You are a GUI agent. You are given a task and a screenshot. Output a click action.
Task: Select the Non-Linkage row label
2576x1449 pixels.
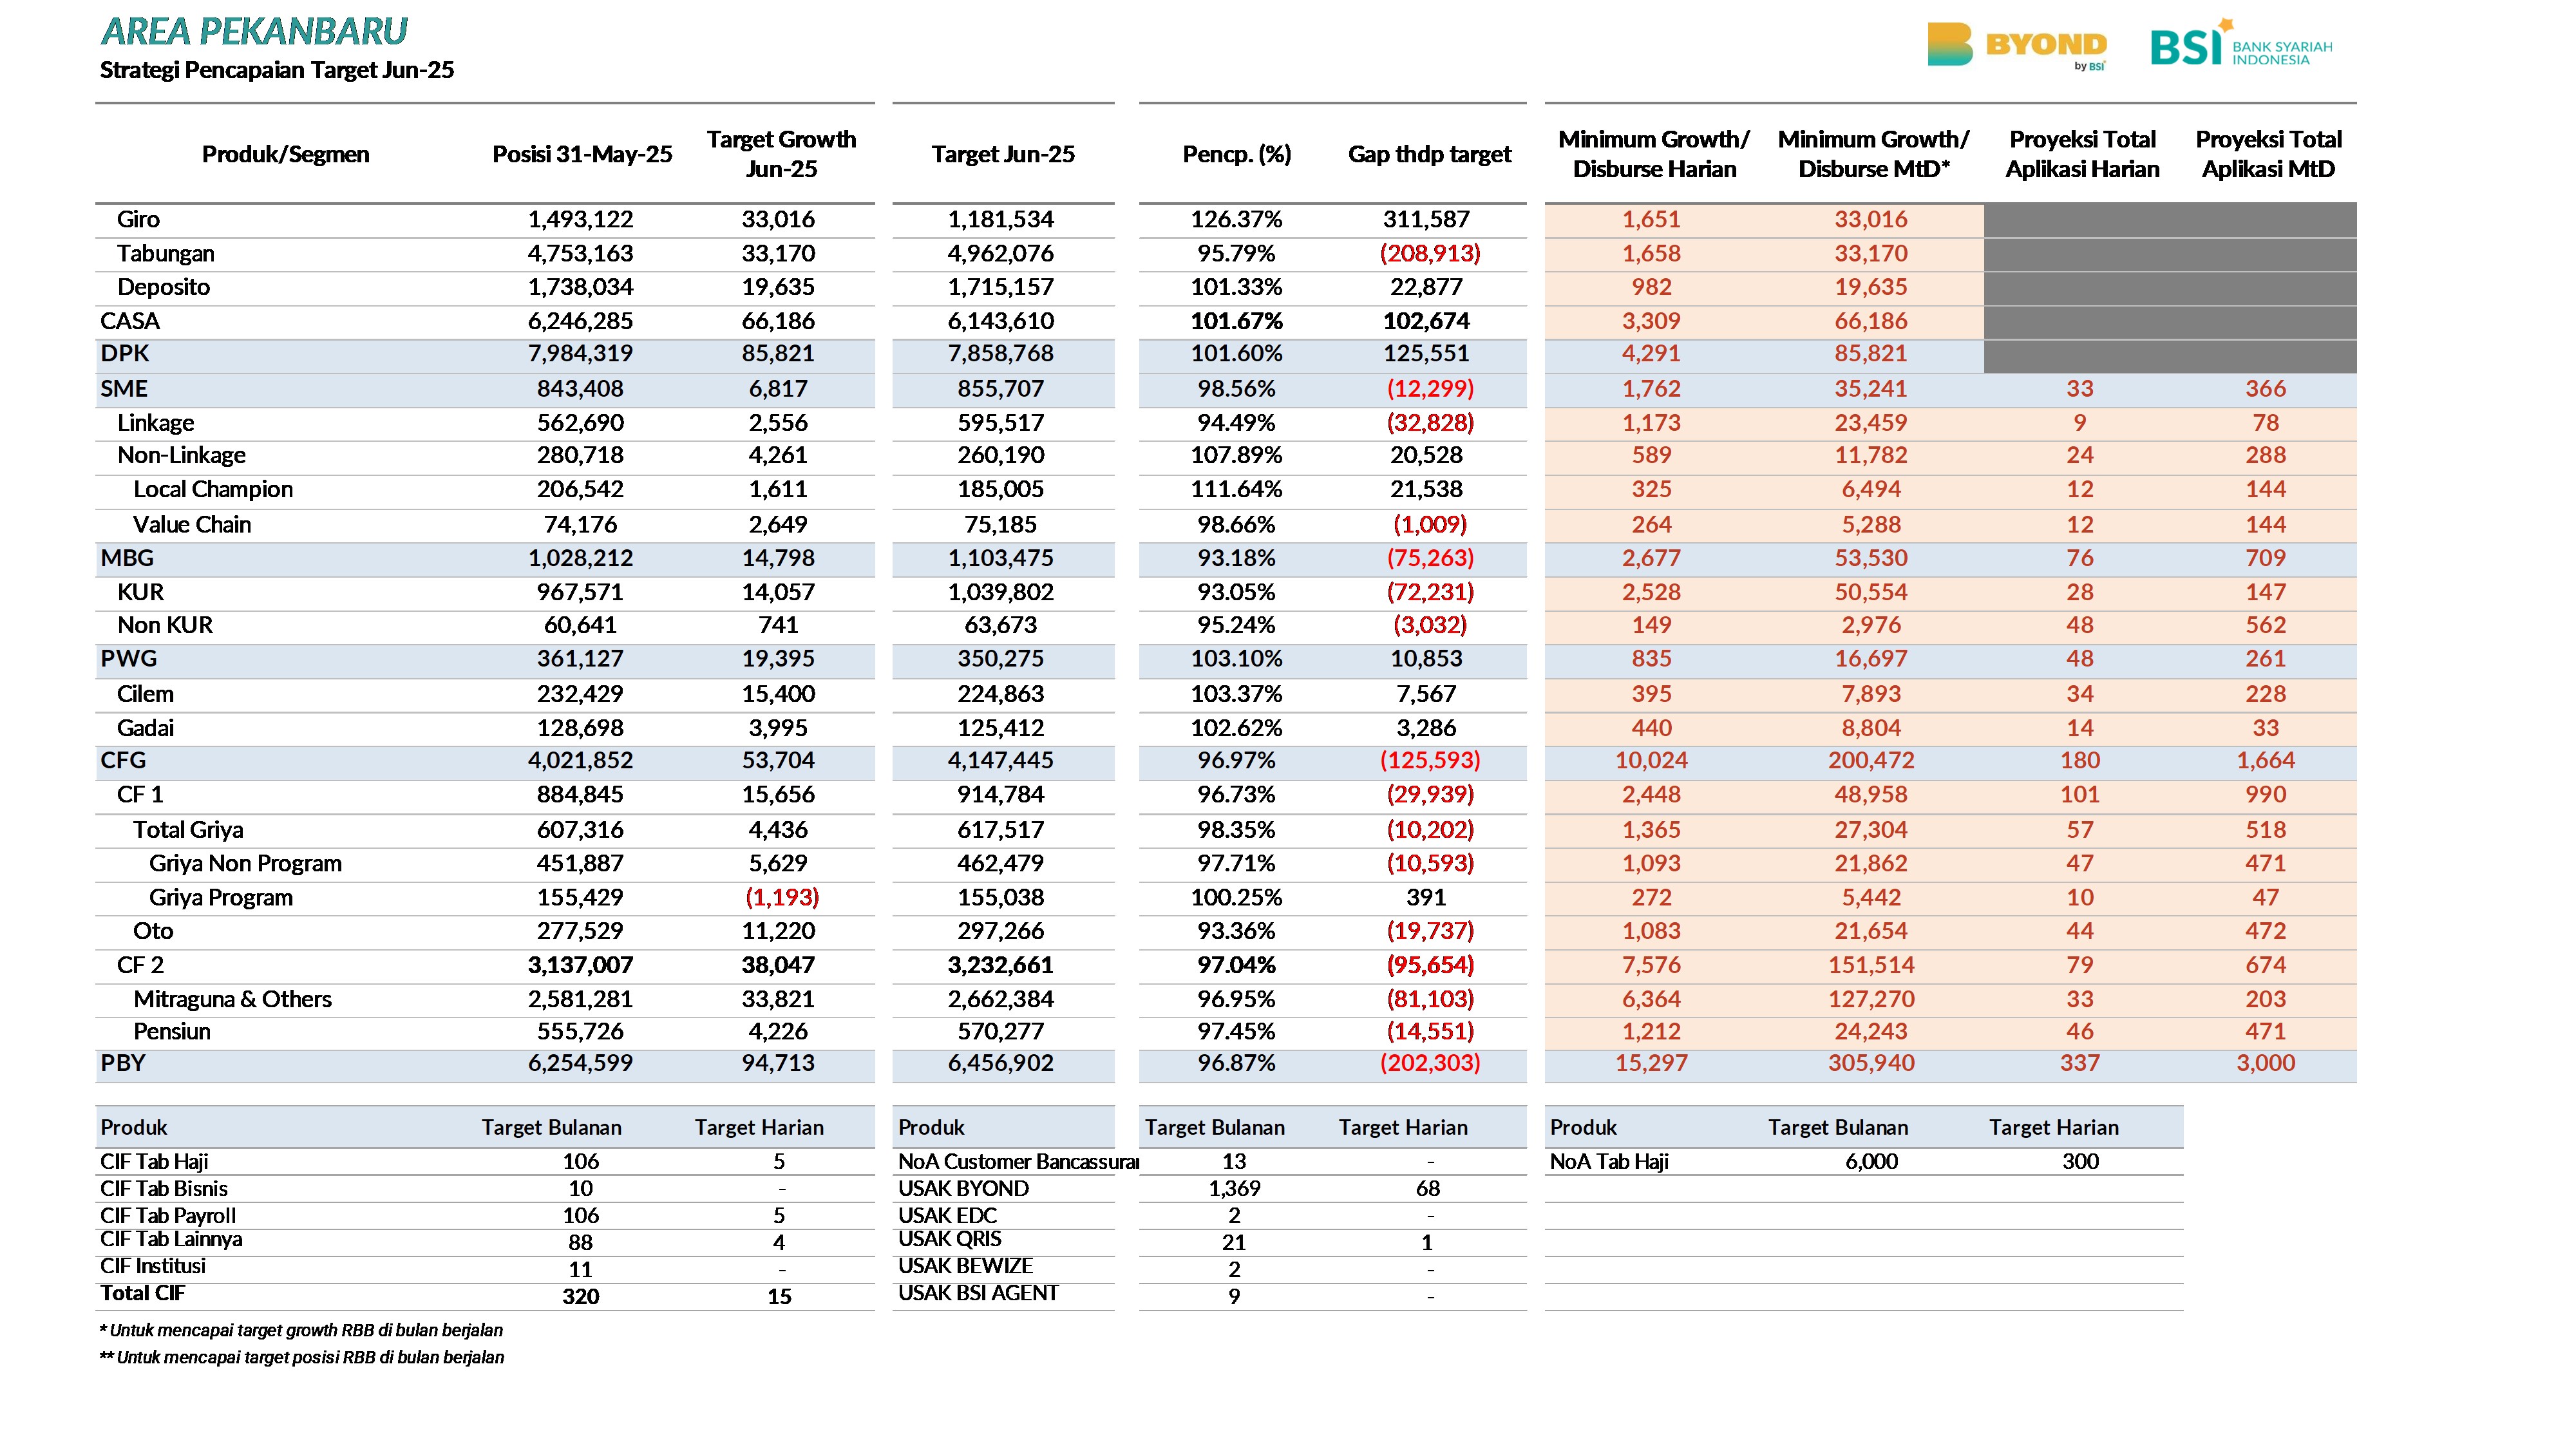(x=181, y=455)
